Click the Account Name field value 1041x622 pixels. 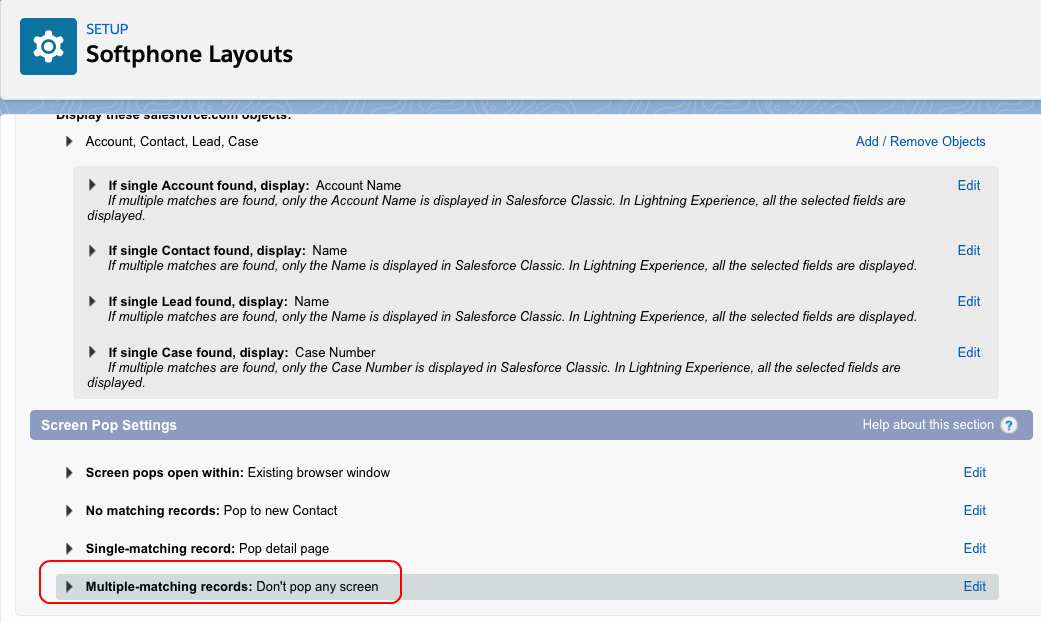click(359, 185)
